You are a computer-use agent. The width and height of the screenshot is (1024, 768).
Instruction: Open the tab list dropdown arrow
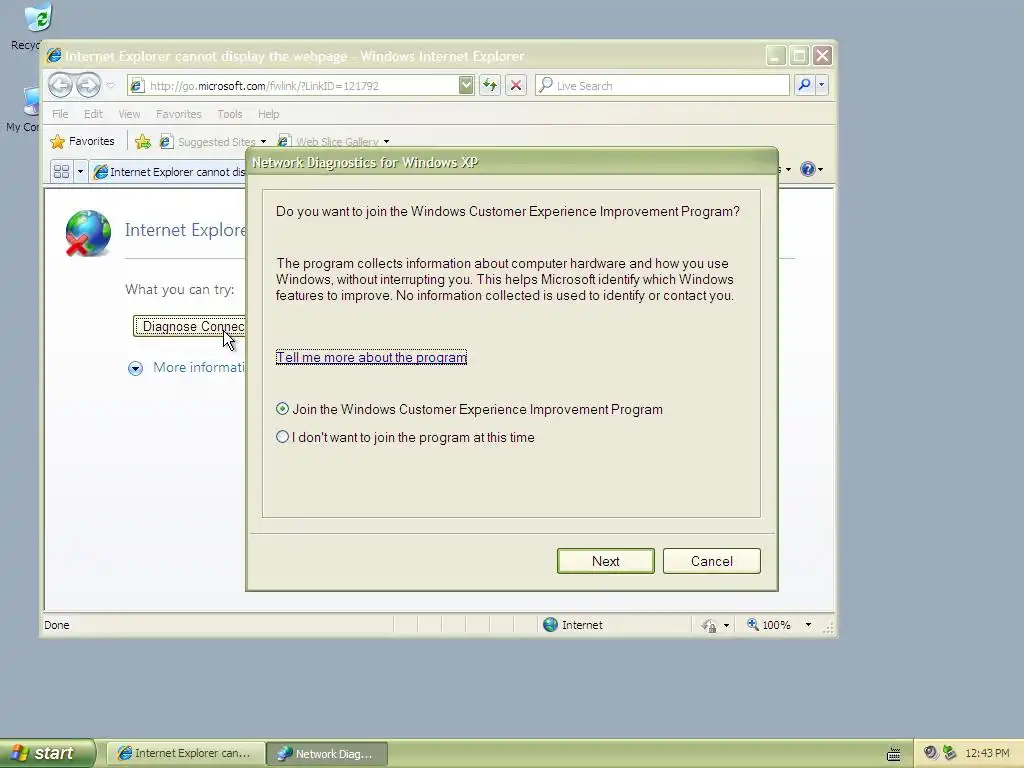pos(80,171)
